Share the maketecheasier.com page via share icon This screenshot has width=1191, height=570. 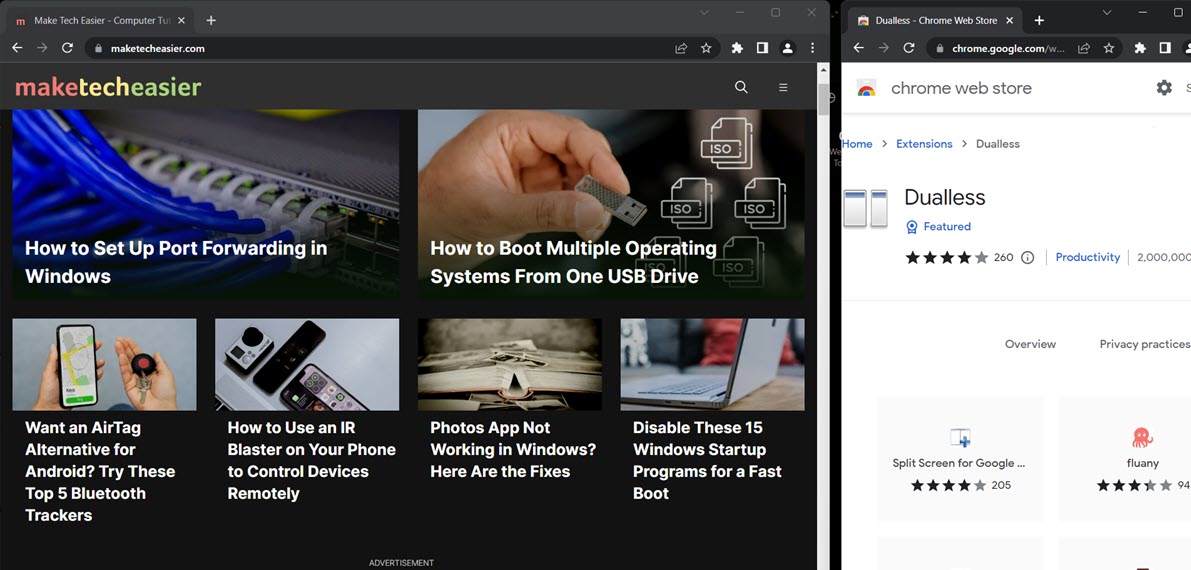[681, 48]
